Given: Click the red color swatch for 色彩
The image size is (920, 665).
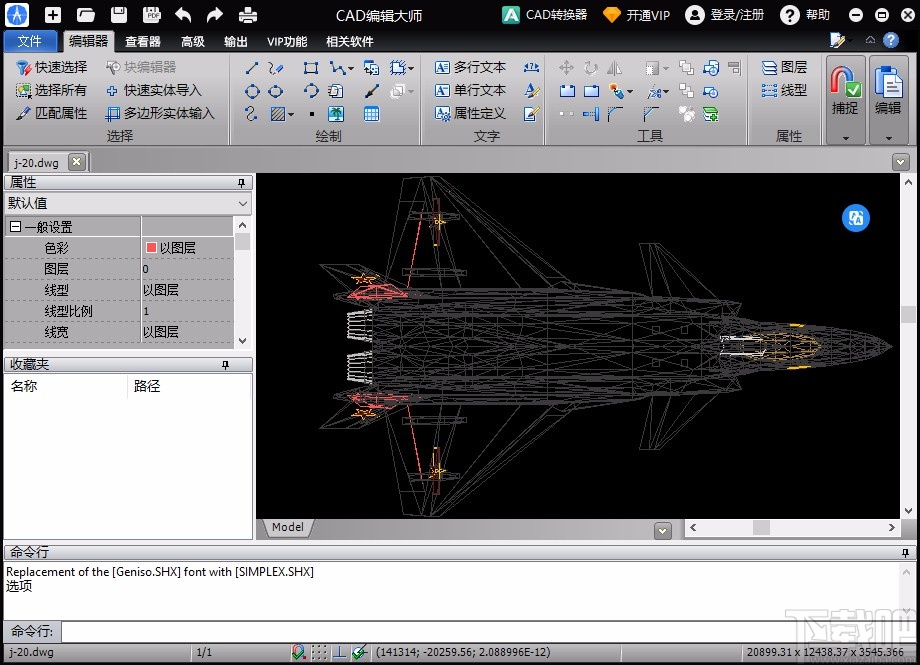Looking at the screenshot, I should point(152,247).
